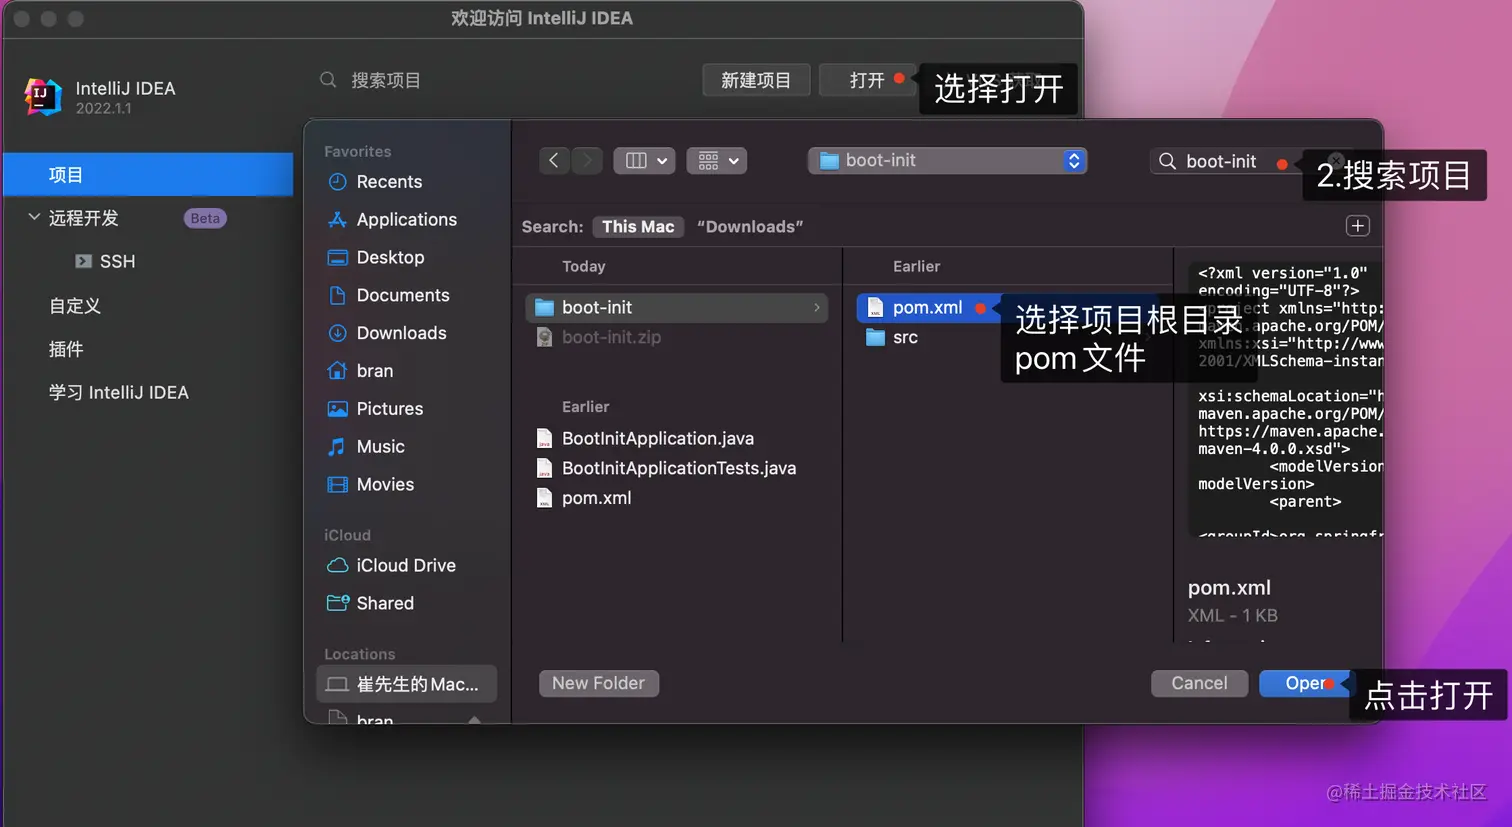This screenshot has width=1512, height=827.
Task: Open the column view mode dropdown
Action: point(644,160)
